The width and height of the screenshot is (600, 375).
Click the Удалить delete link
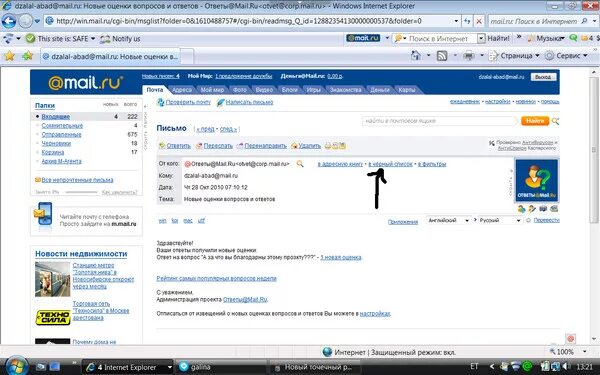coord(309,146)
